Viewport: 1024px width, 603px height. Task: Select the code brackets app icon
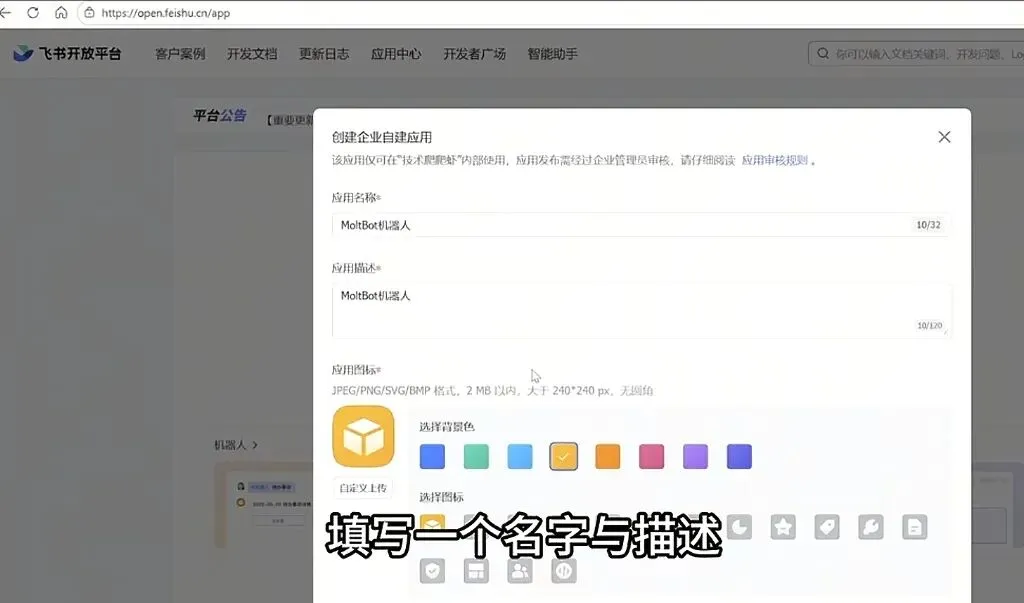point(564,571)
